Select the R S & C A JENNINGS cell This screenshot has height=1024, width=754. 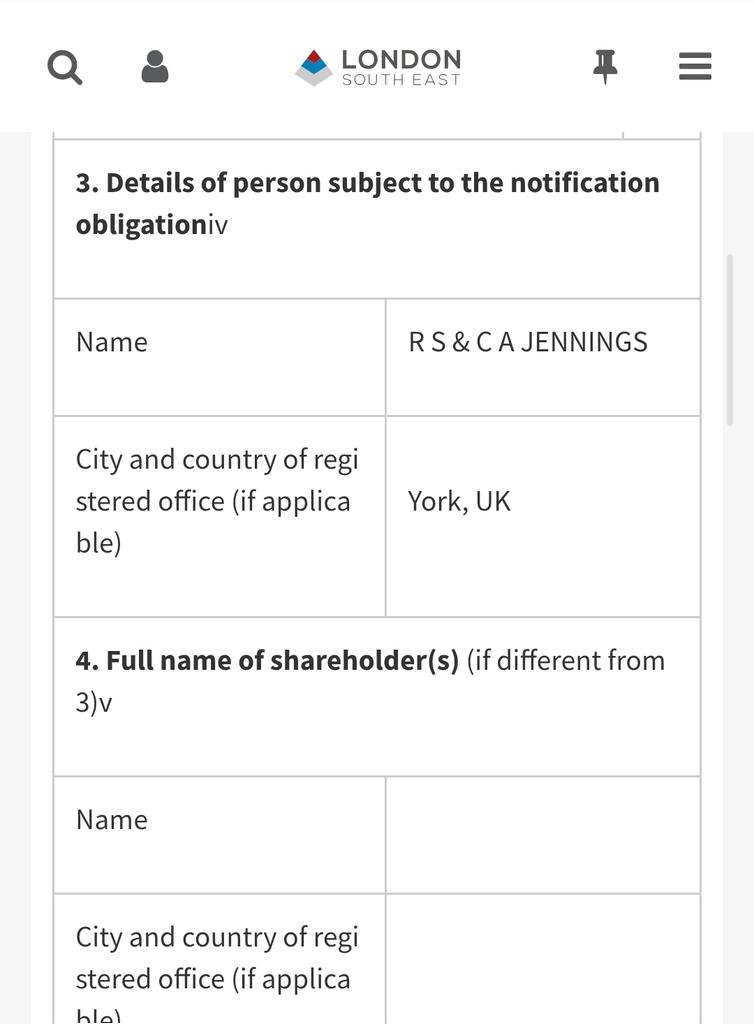(528, 342)
